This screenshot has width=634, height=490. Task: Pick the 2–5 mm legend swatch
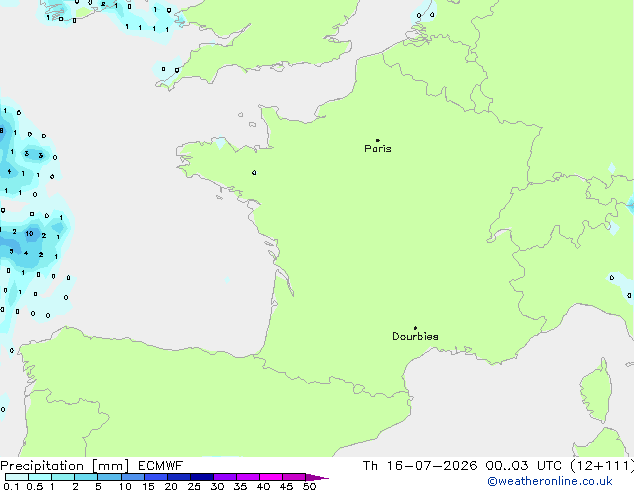[x=86, y=477]
